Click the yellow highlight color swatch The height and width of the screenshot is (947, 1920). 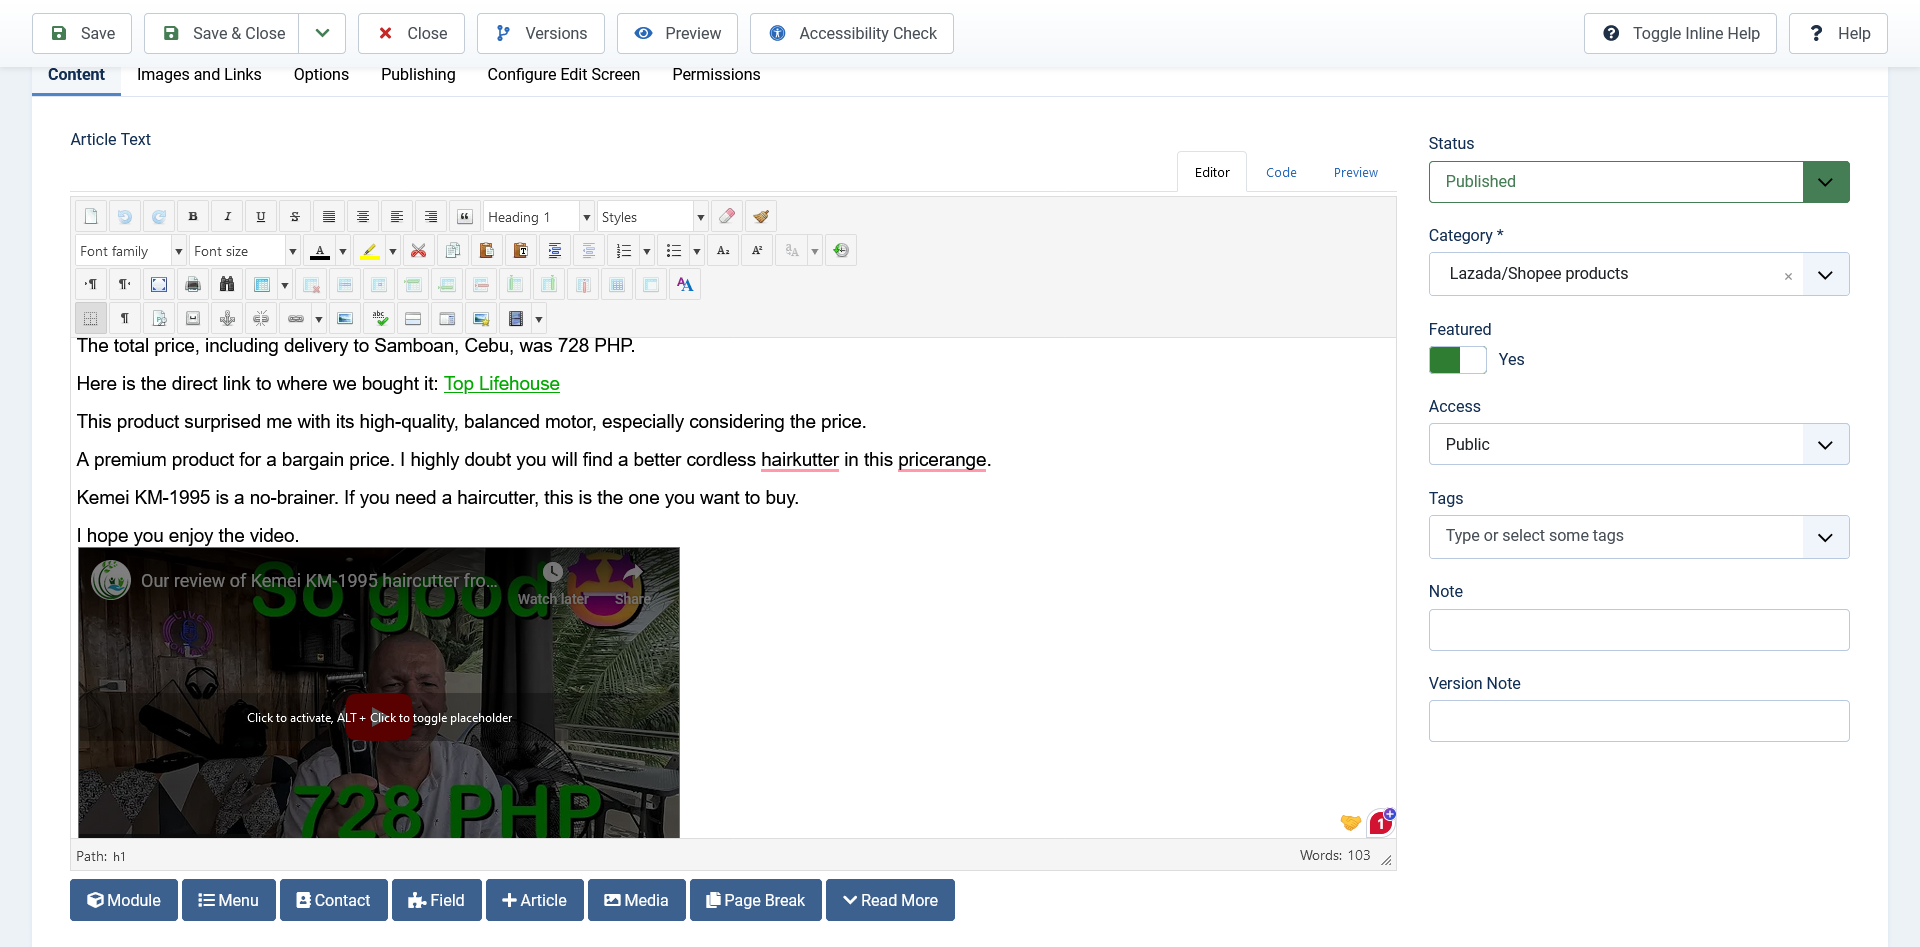coord(370,251)
